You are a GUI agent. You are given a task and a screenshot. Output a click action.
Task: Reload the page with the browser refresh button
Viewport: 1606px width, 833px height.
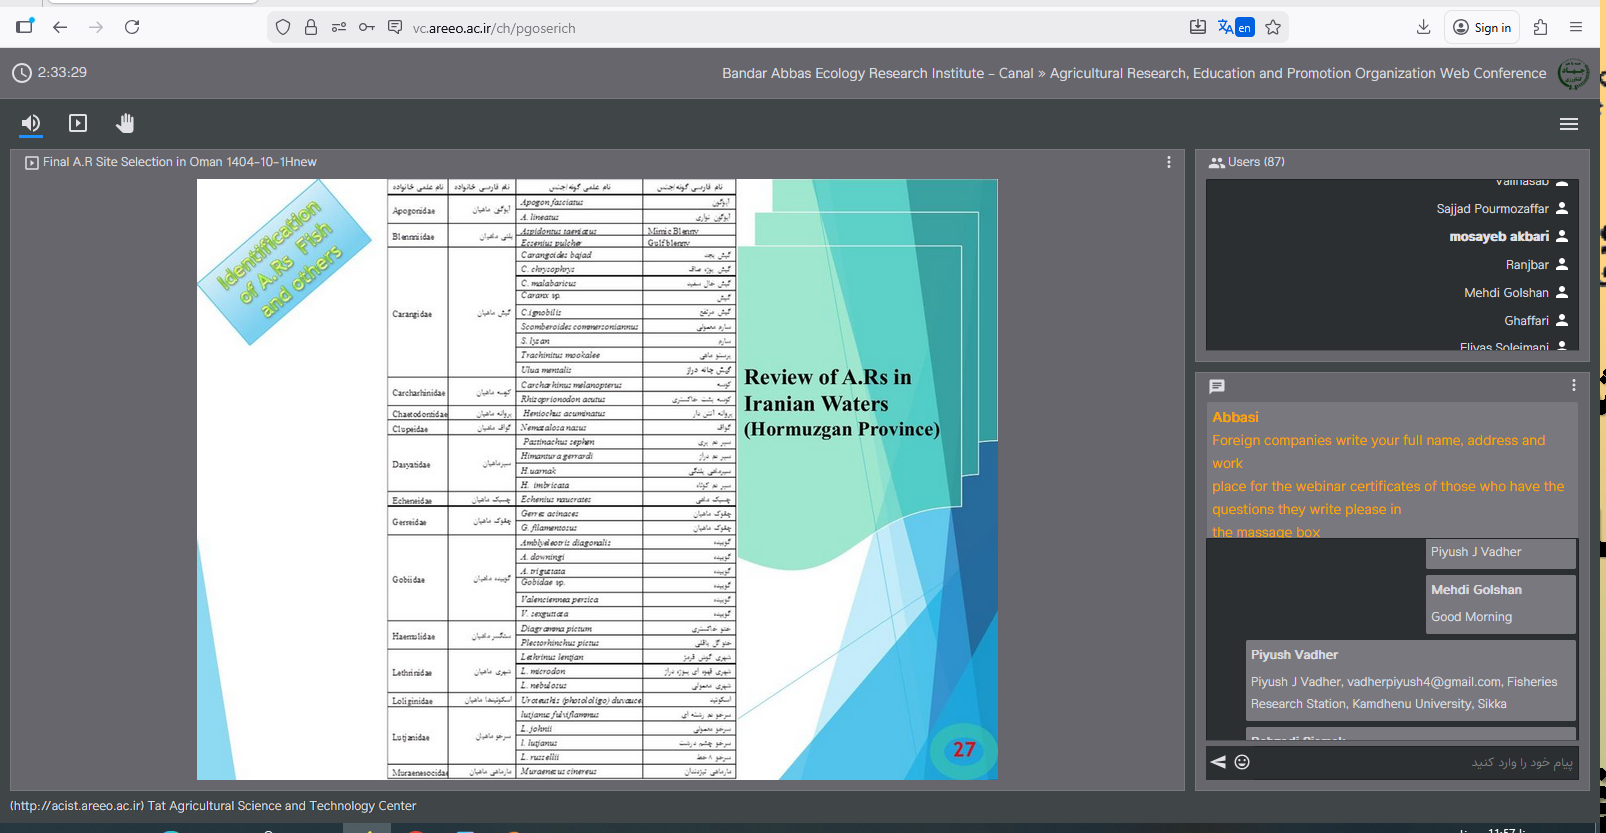(132, 27)
